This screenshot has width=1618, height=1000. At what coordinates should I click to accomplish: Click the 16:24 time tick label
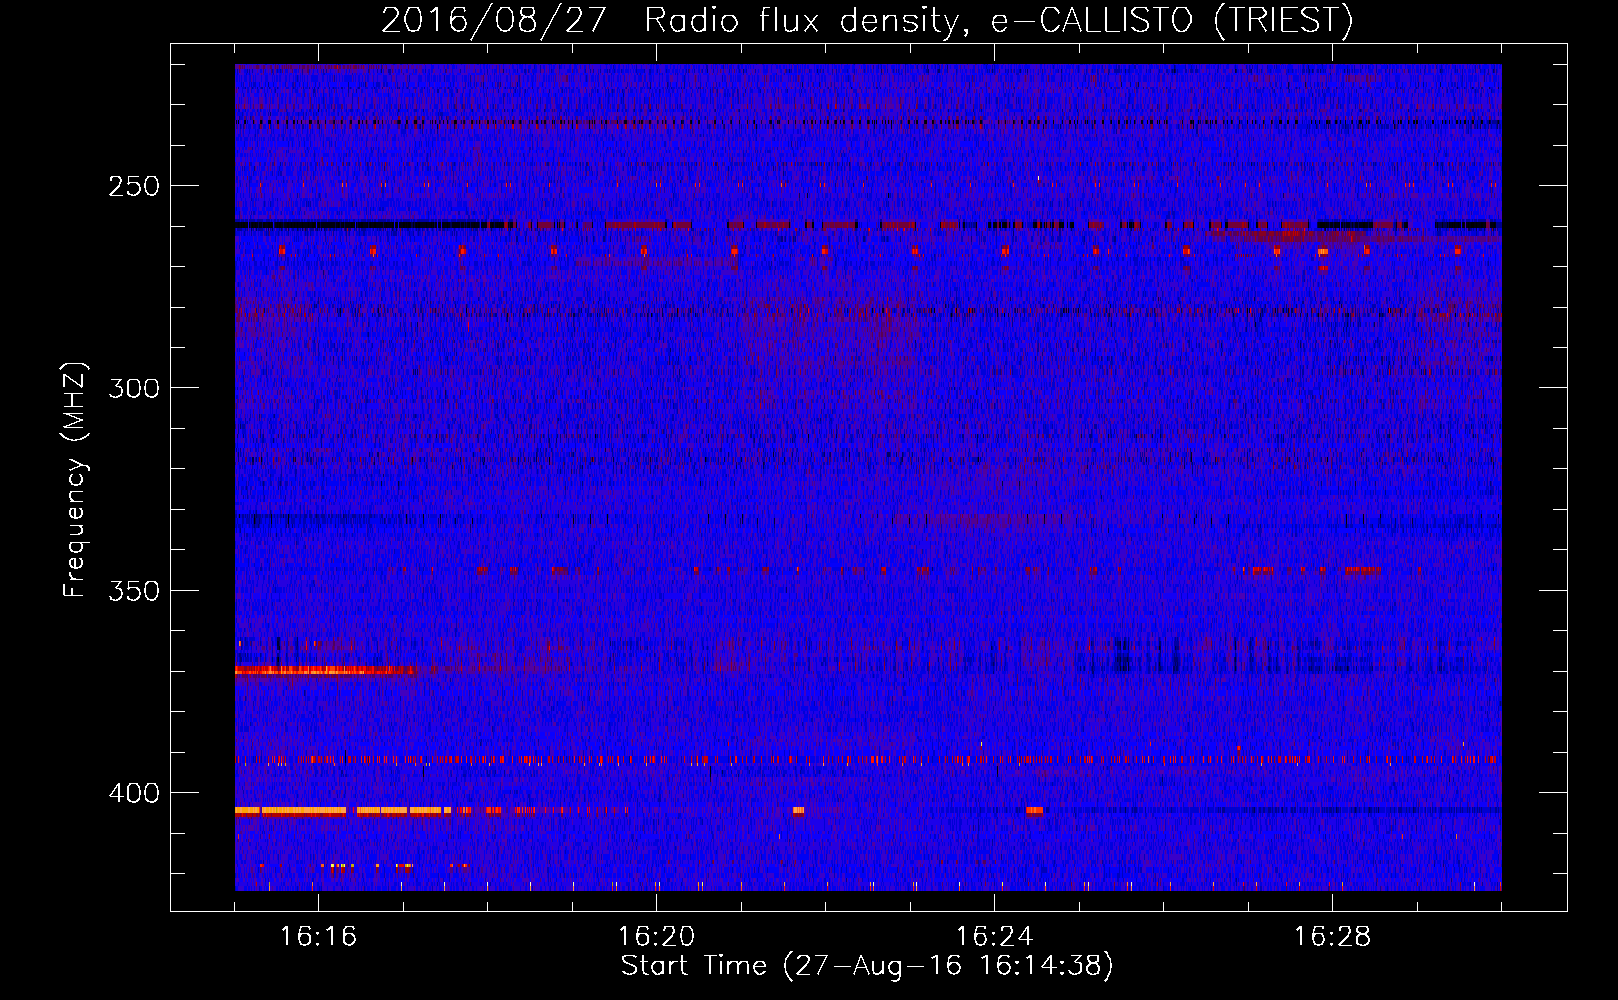click(994, 936)
